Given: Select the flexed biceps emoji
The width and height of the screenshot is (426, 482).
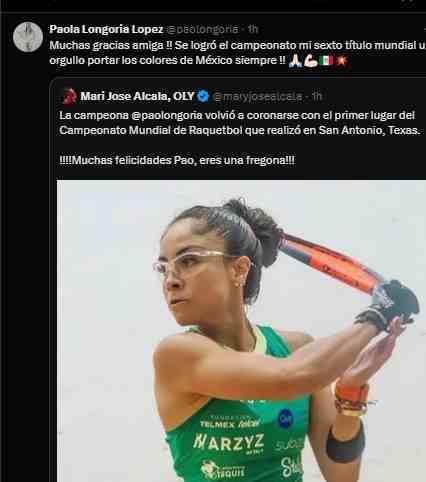Looking at the screenshot, I should (311, 61).
